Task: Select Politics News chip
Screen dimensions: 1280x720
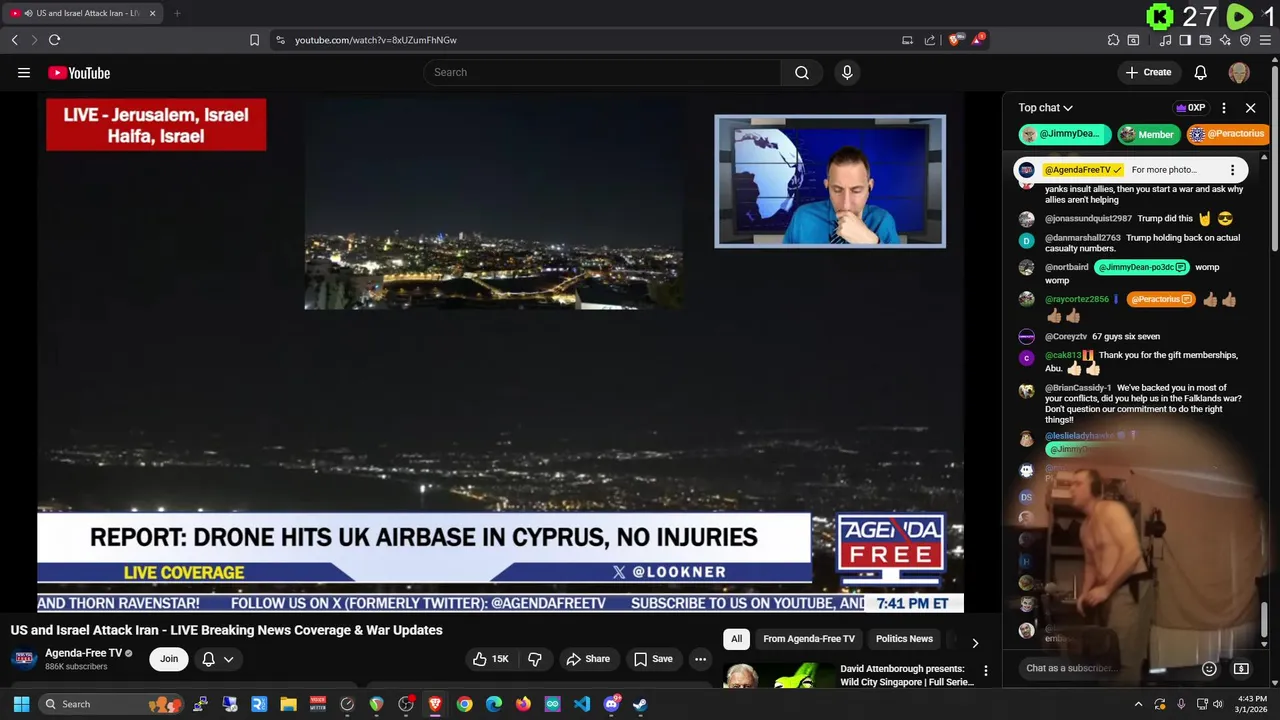Action: tap(904, 639)
